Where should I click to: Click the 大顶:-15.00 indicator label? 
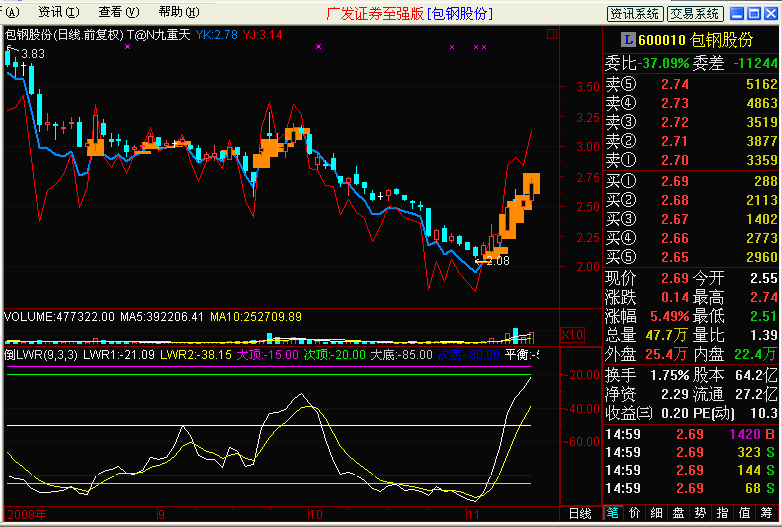(x=267, y=354)
